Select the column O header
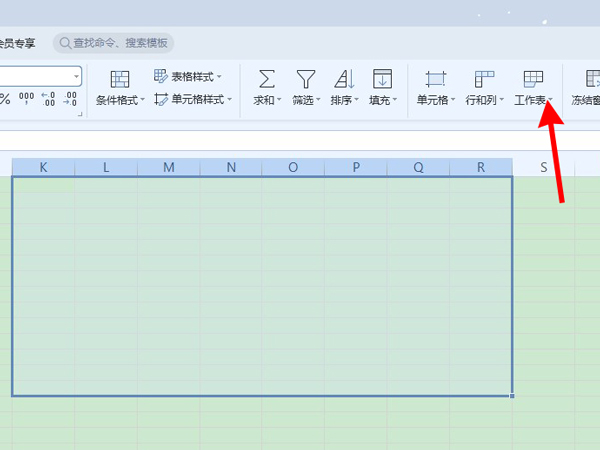This screenshot has width=600, height=450. point(293,167)
